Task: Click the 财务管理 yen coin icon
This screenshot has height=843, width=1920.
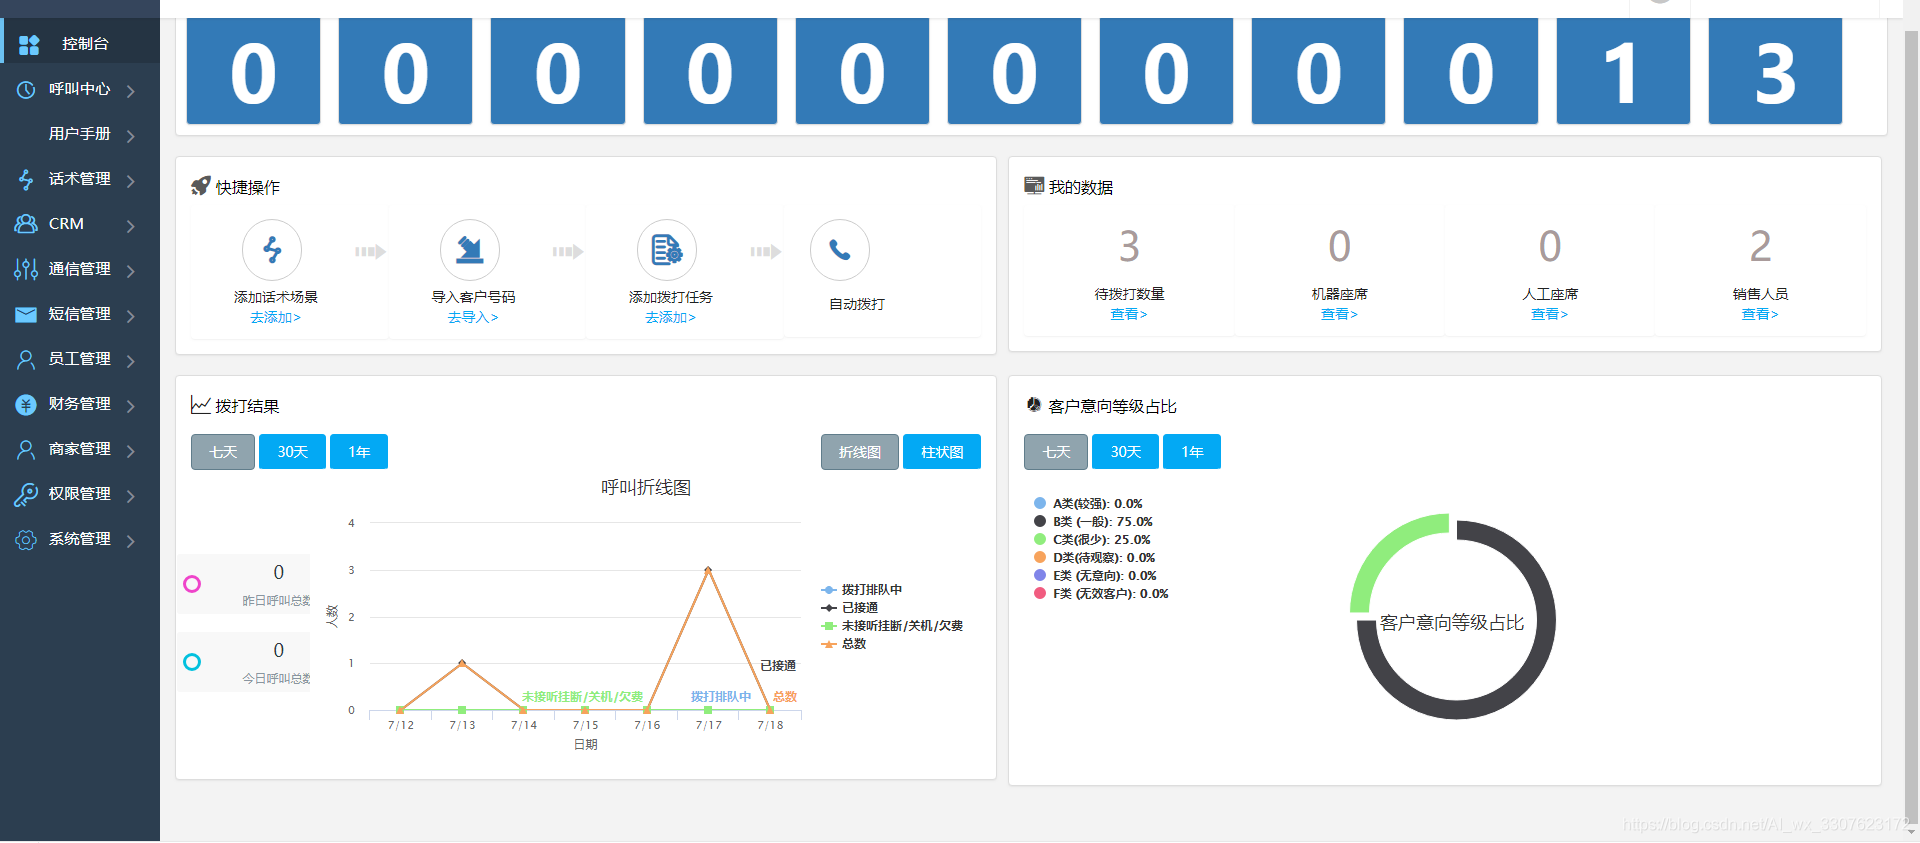Action: click(x=26, y=404)
